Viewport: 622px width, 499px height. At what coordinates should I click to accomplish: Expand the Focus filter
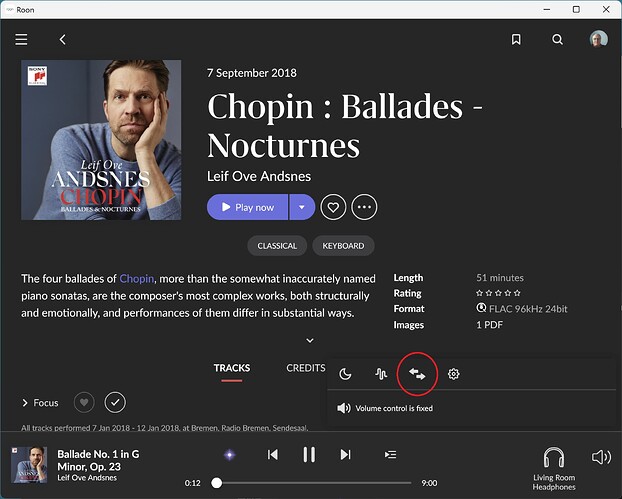pos(40,403)
